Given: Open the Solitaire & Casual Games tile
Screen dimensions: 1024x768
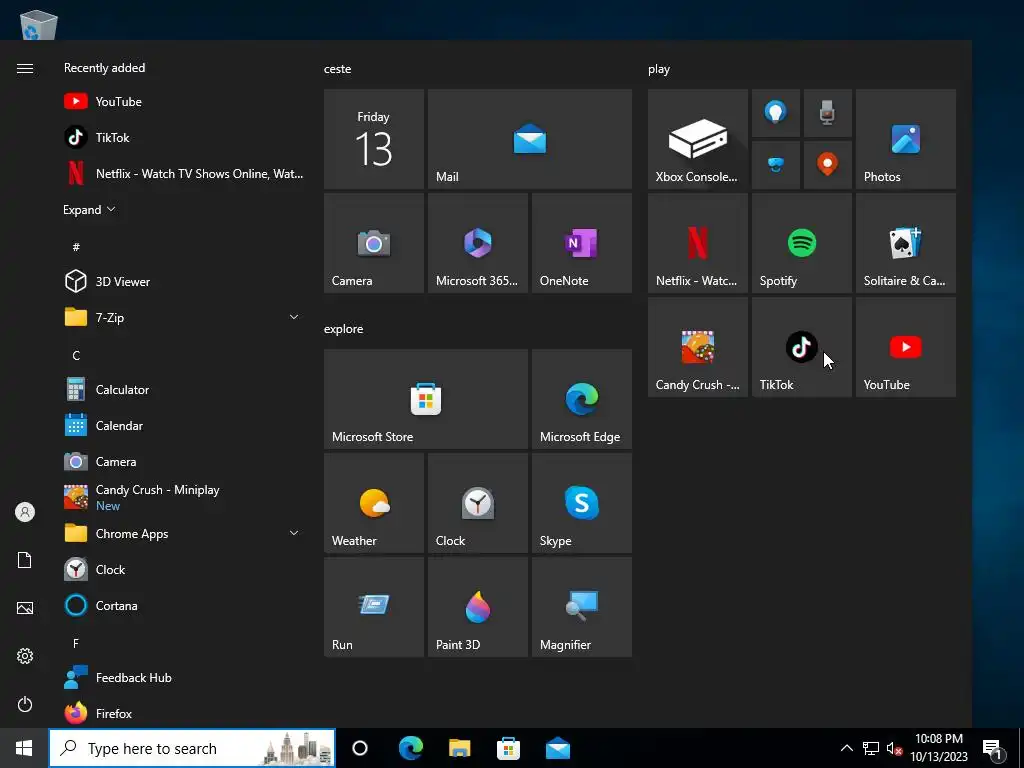Looking at the screenshot, I should click(x=906, y=243).
